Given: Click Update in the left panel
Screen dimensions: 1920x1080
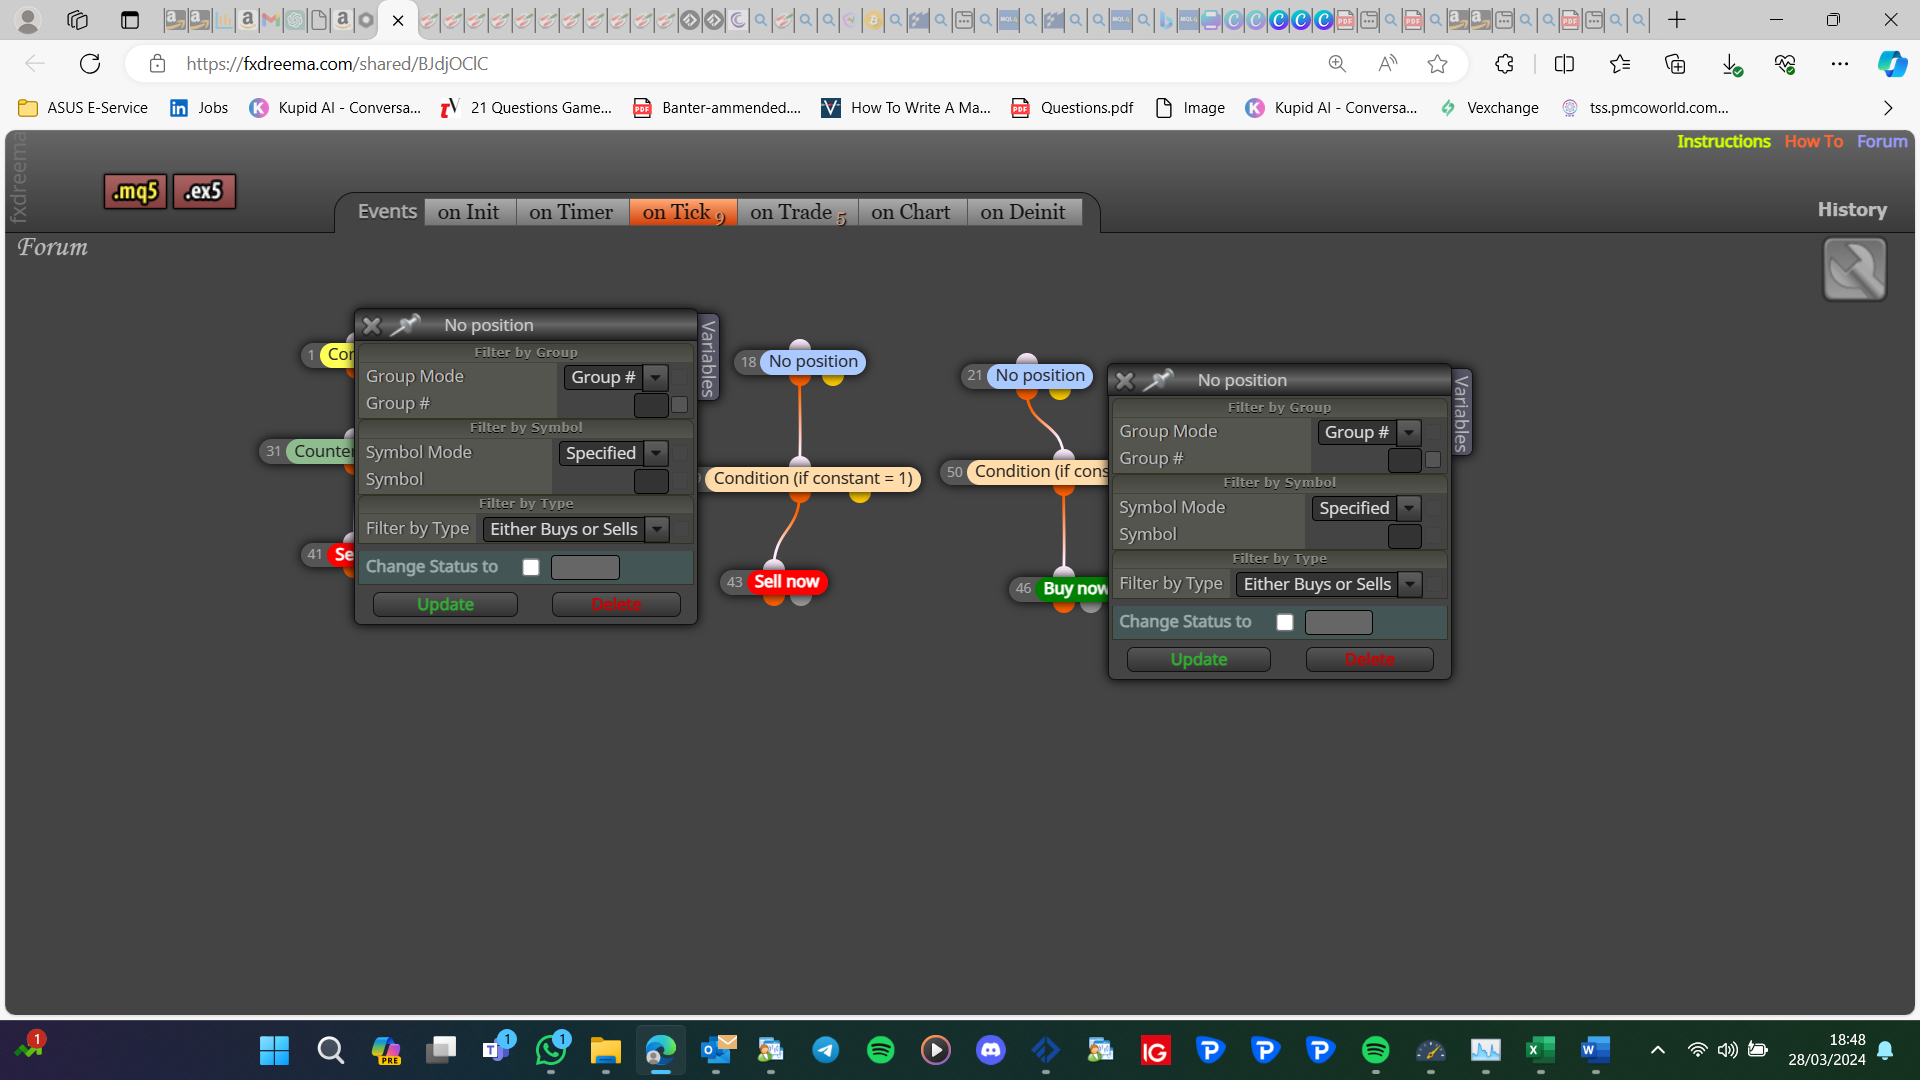Looking at the screenshot, I should click(445, 604).
